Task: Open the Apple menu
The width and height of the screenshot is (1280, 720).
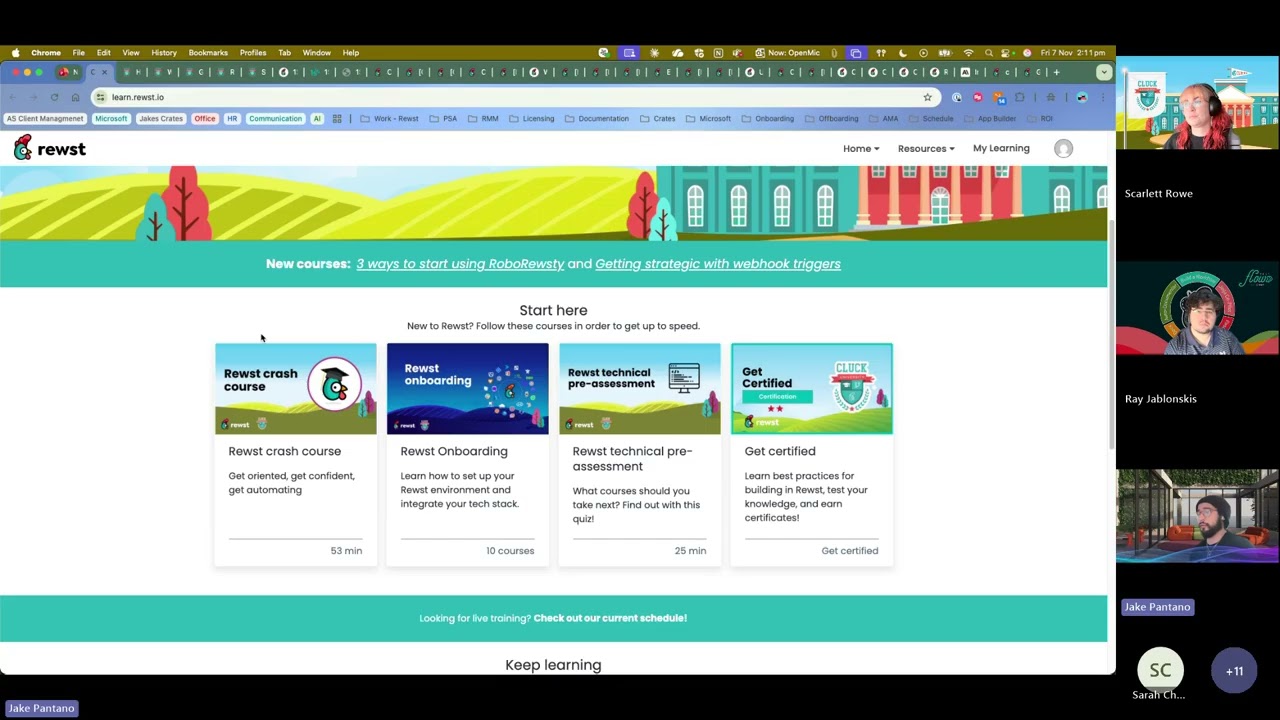Action: tap(15, 52)
